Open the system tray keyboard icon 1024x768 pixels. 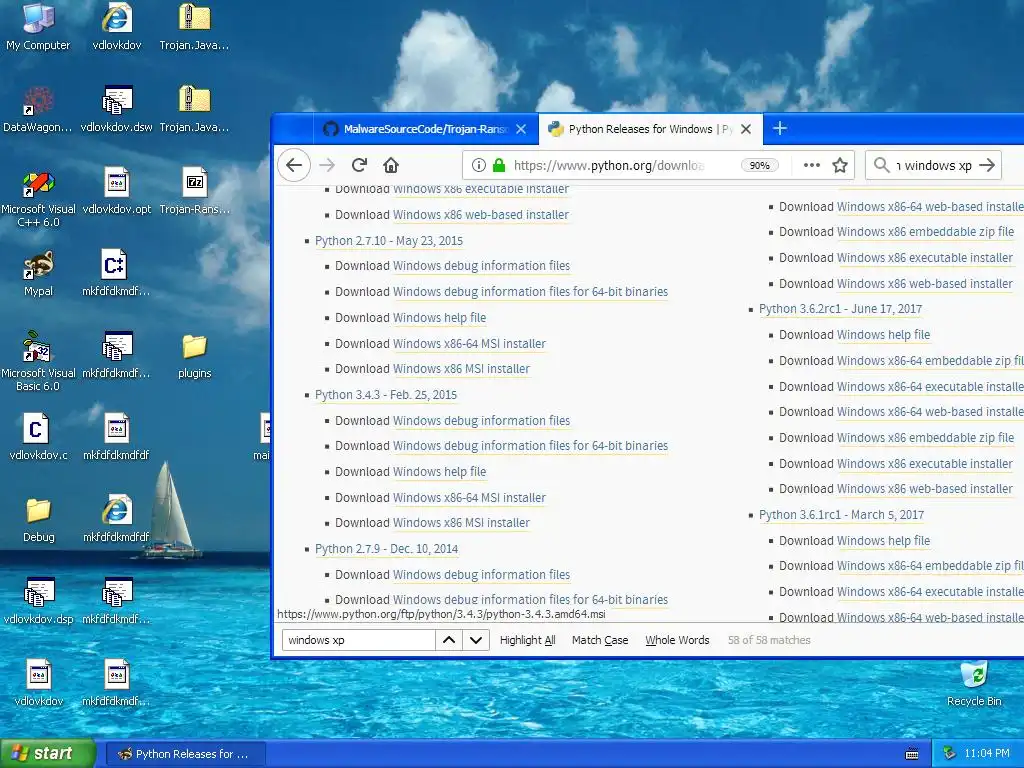coord(912,754)
